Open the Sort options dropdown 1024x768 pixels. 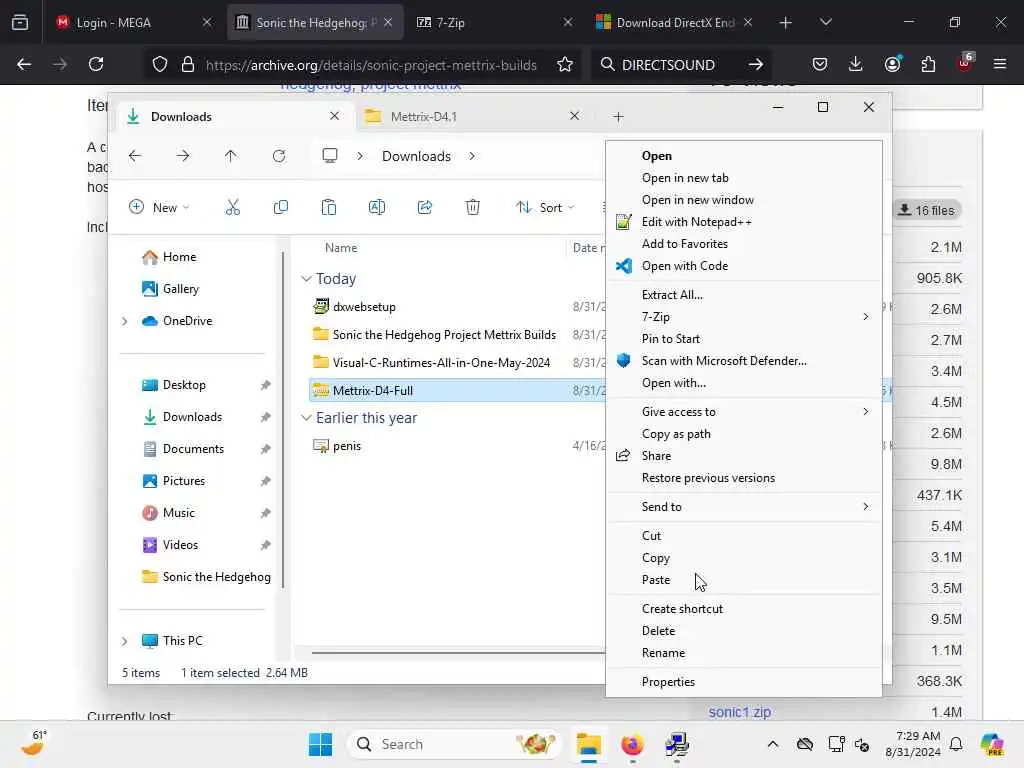[x=546, y=208]
